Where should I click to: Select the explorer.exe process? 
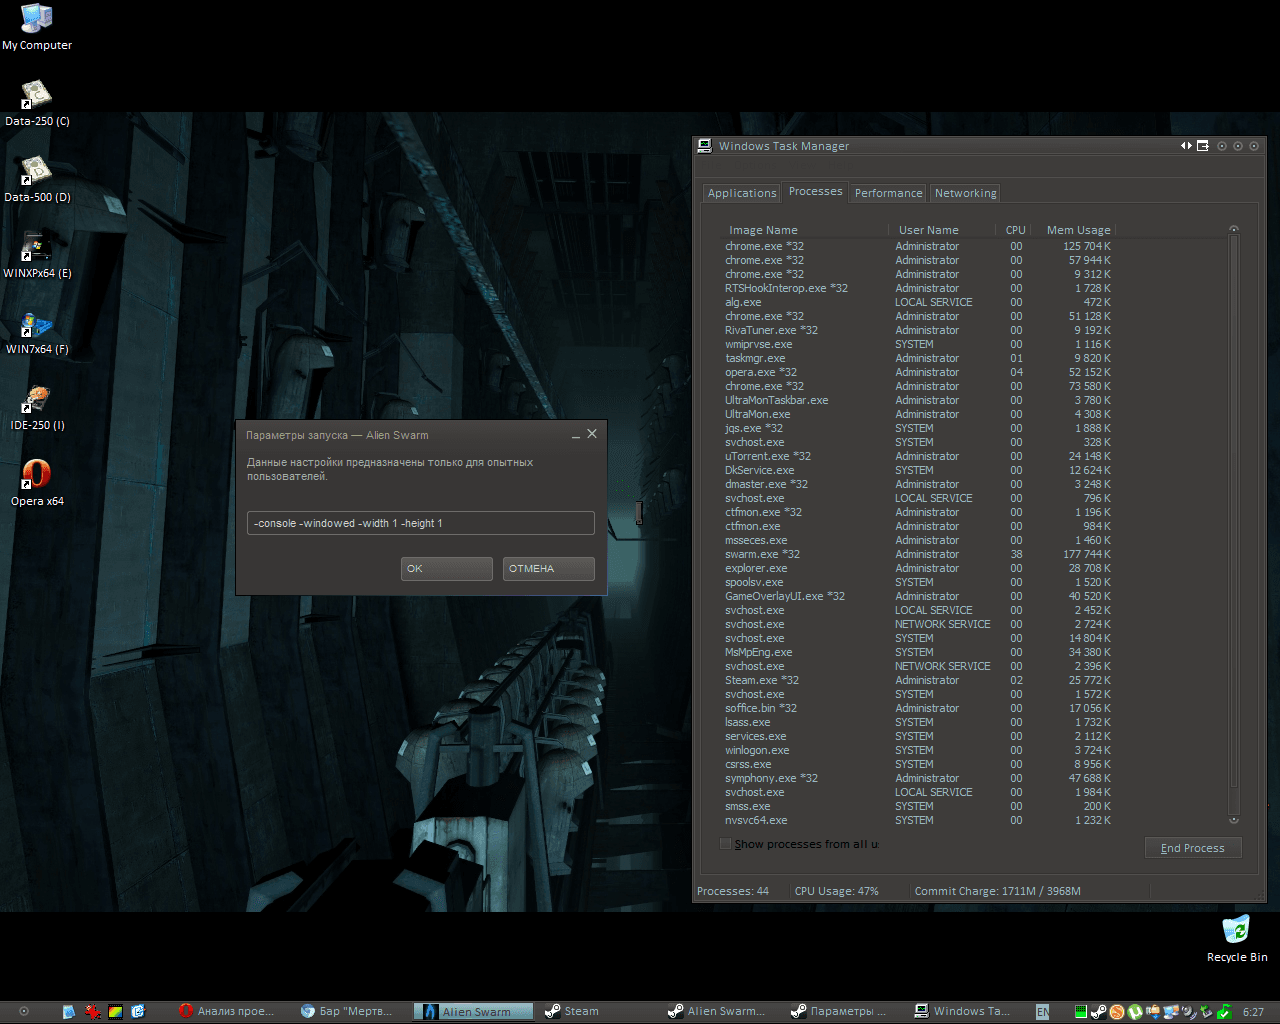point(918,568)
